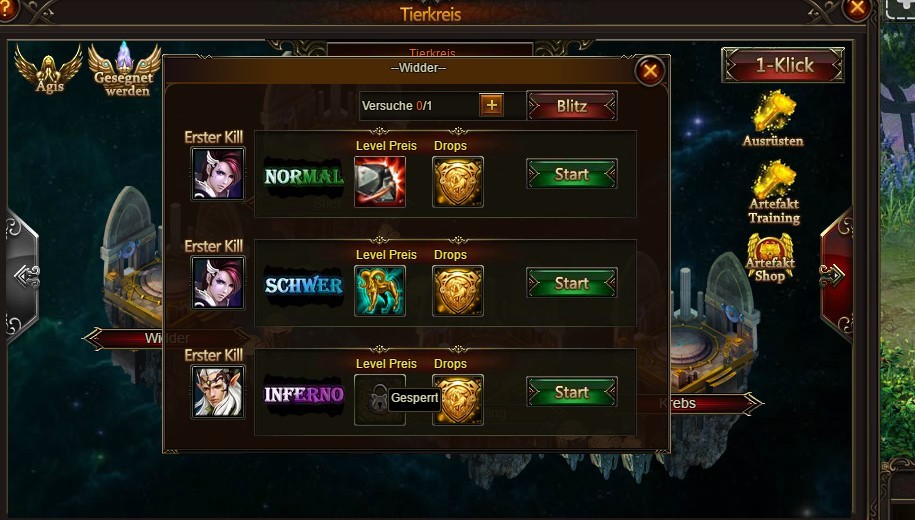Click the Blitz button
Image resolution: width=915 pixels, height=520 pixels.
[x=572, y=106]
